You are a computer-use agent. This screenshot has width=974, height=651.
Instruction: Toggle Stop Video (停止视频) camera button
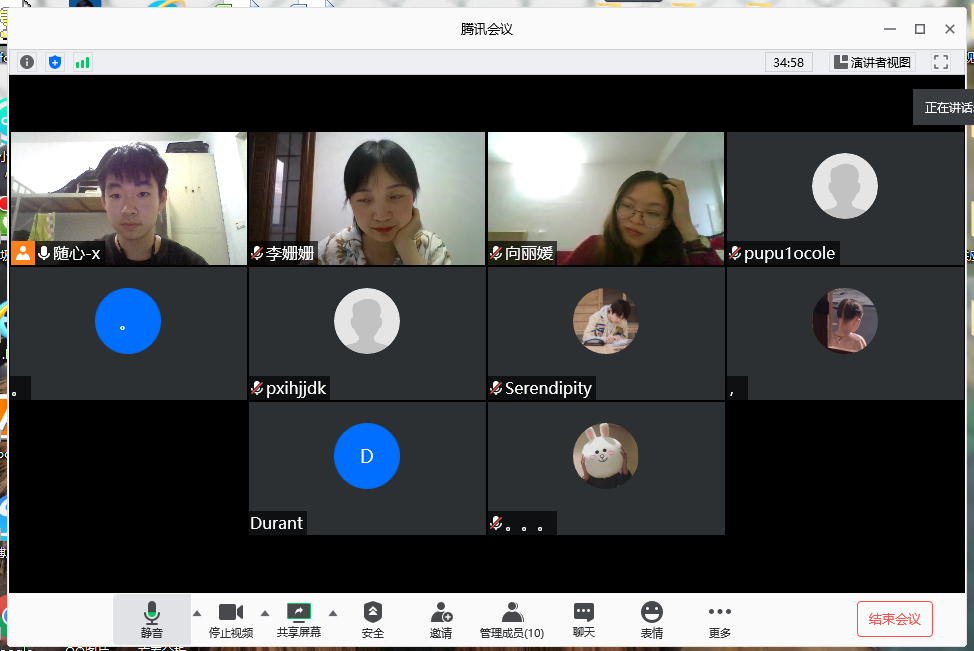(231, 620)
